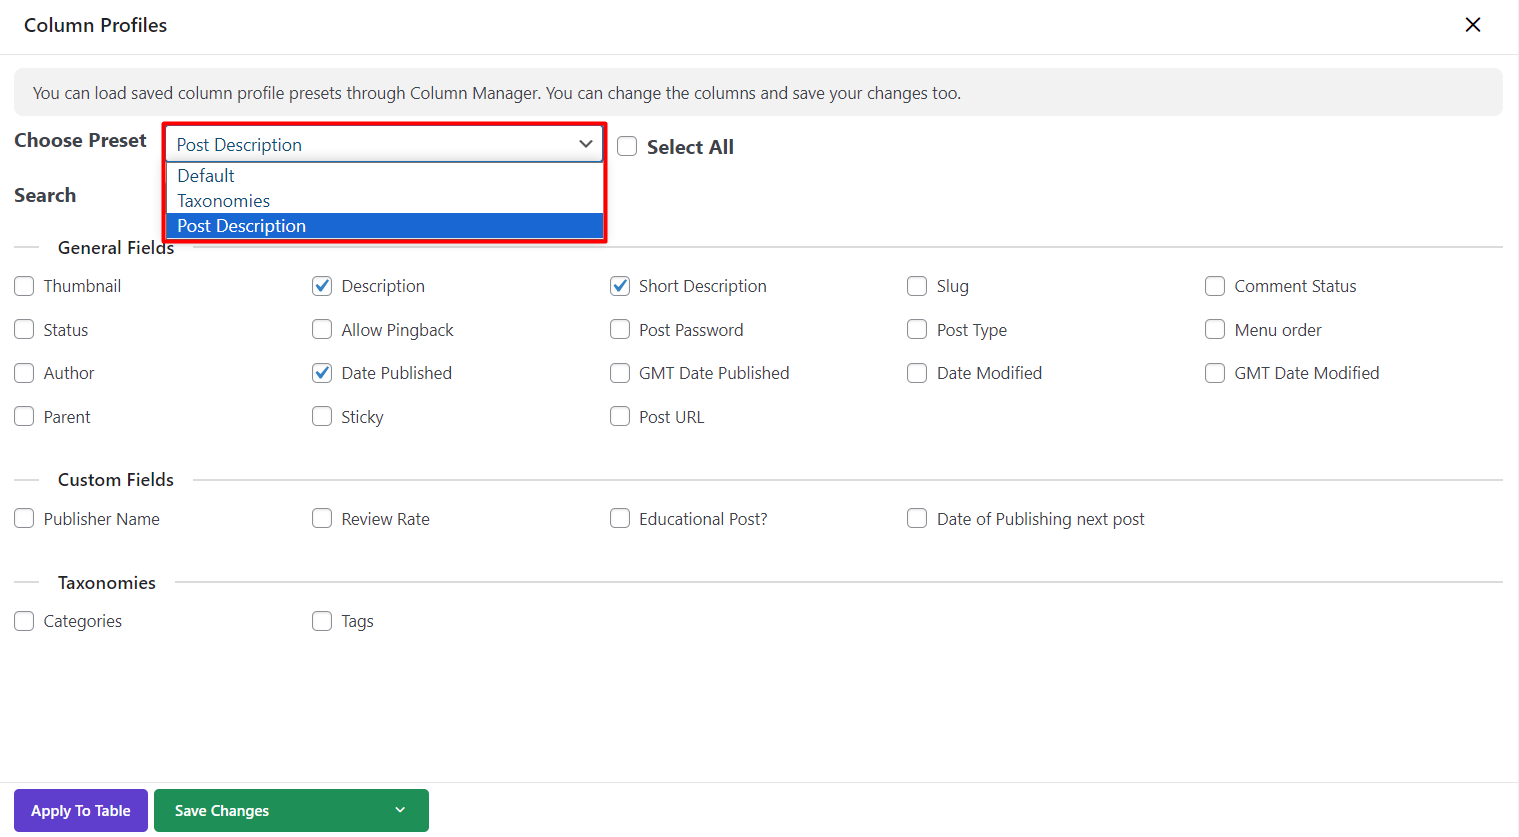This screenshot has height=837, width=1519.
Task: Check the Comment Status column
Action: pos(1215,286)
